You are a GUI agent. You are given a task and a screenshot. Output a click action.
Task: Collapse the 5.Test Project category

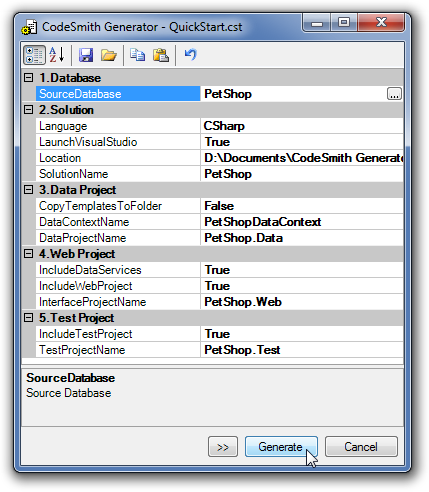coord(29,318)
